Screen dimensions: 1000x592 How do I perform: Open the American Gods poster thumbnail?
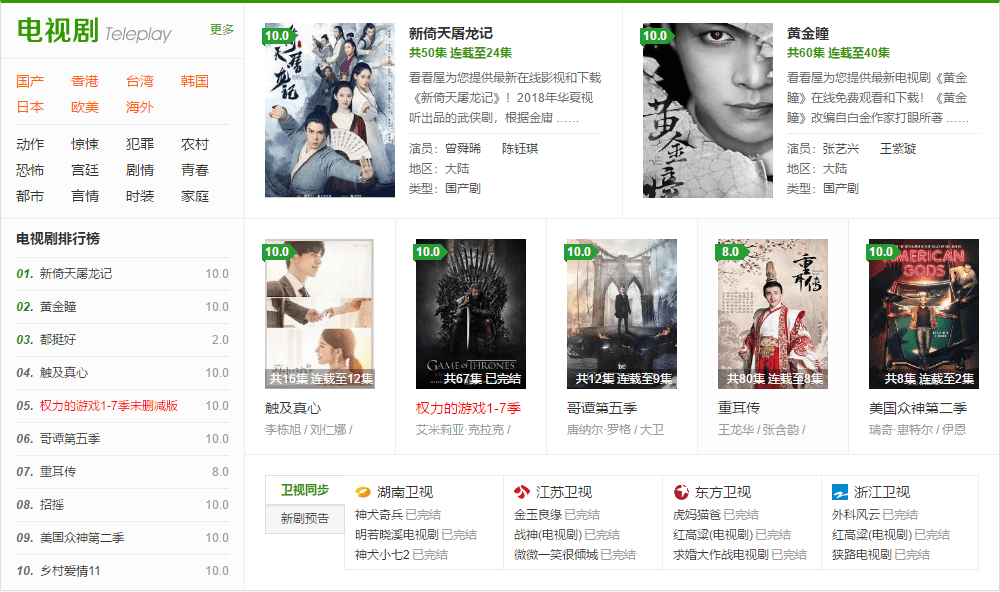click(923, 314)
